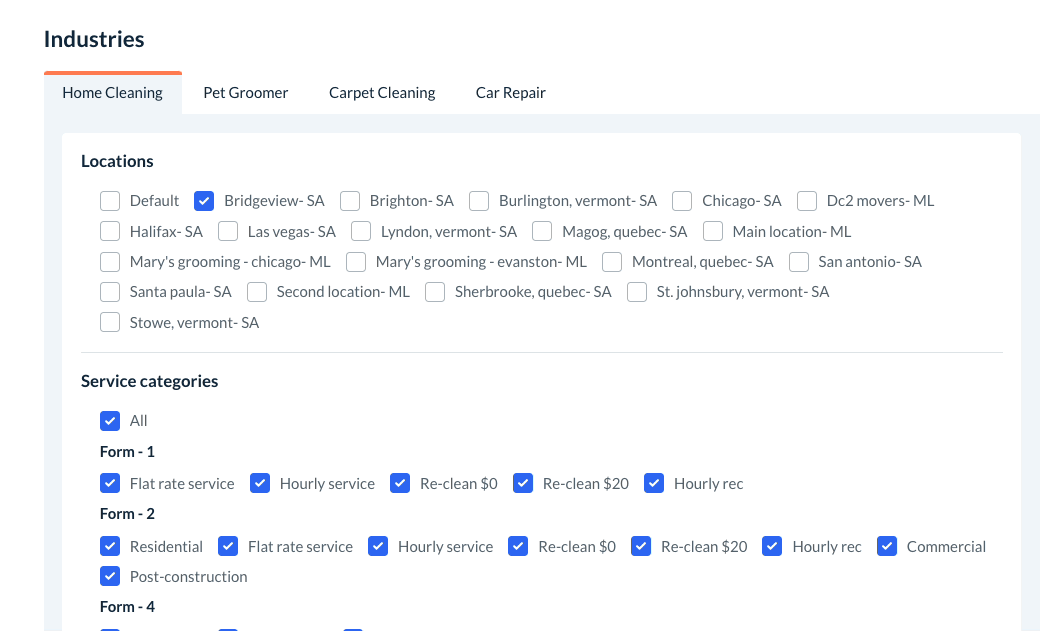
Task: Switch to the Pet Groomer tab
Action: point(245,93)
